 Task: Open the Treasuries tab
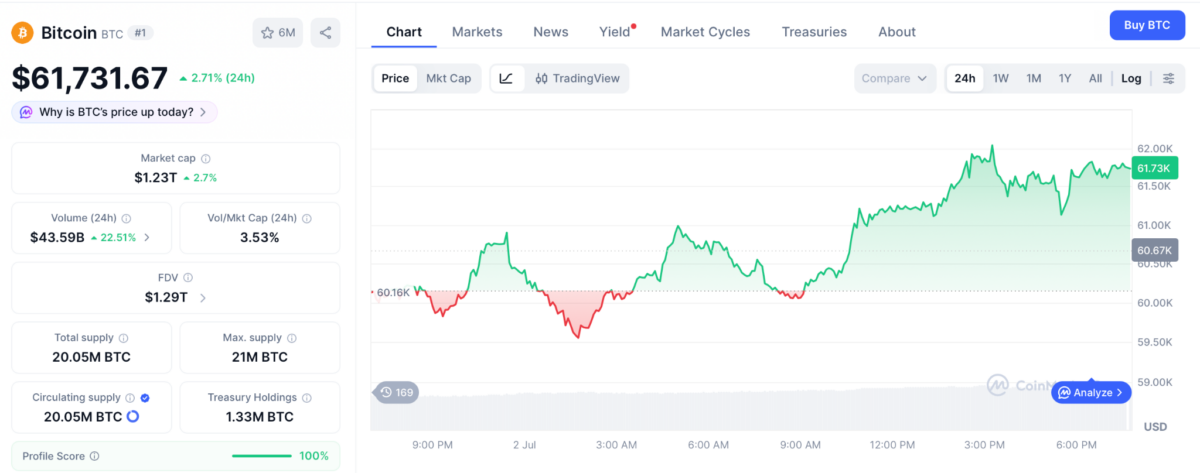814,32
